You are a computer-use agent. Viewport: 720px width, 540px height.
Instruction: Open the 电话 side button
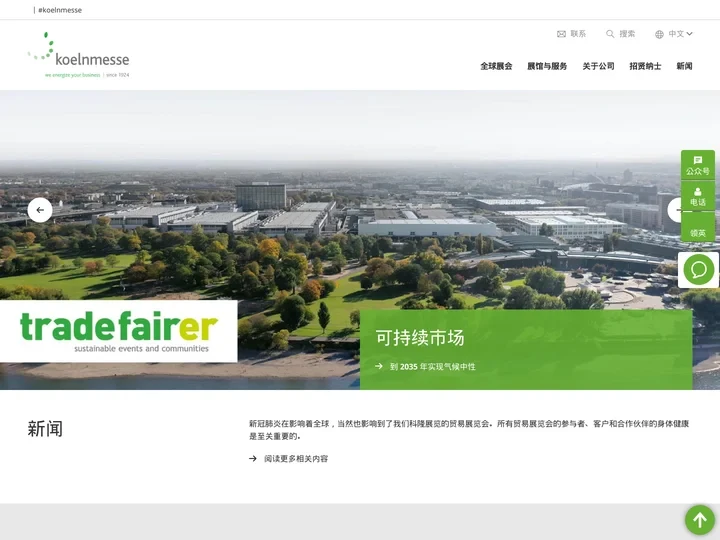[x=698, y=197]
